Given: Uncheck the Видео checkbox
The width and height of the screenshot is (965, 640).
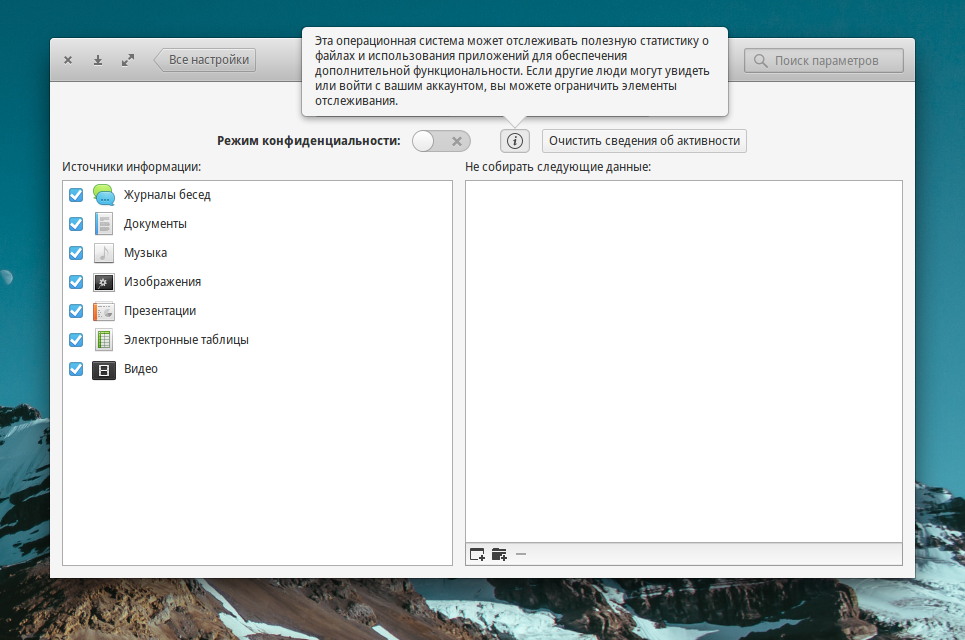Looking at the screenshot, I should (76, 369).
